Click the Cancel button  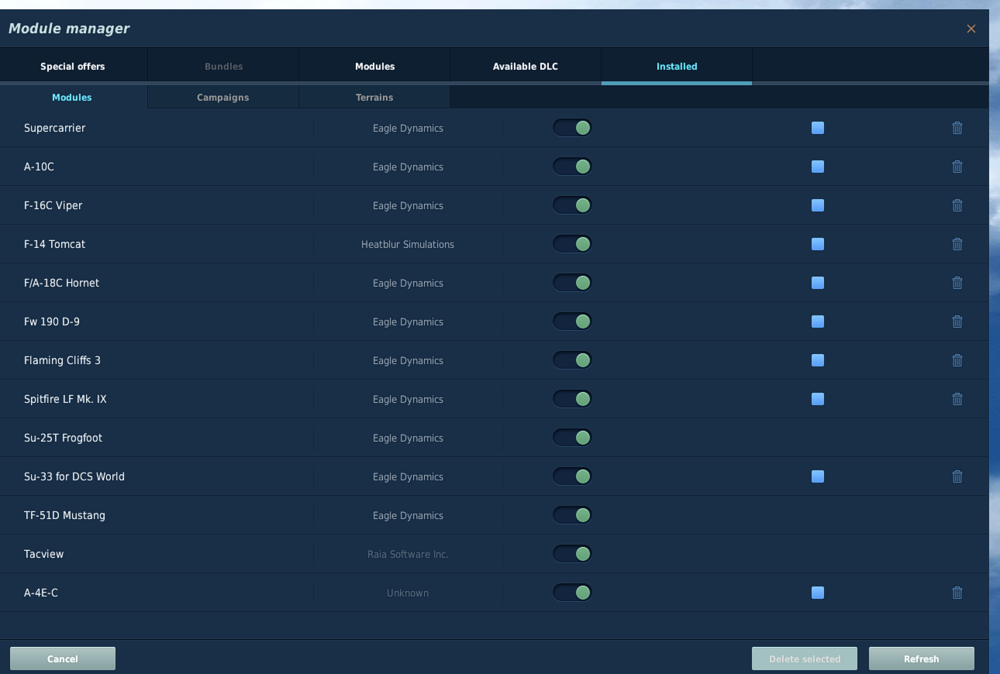tap(62, 659)
